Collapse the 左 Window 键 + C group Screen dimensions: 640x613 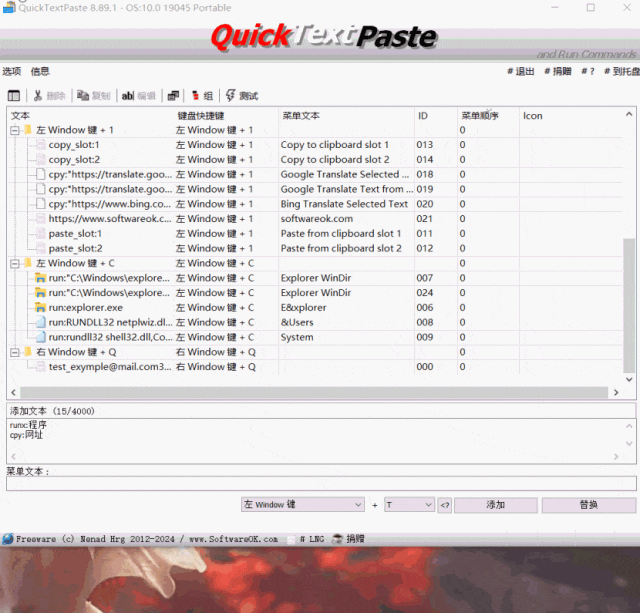[15, 264]
